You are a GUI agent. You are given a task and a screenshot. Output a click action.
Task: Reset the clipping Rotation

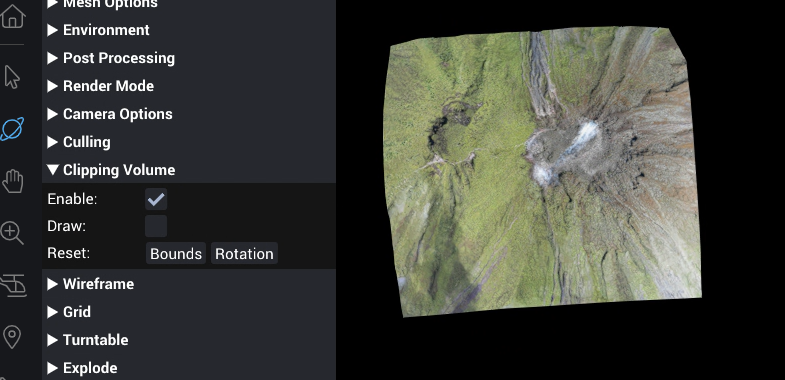pyautogui.click(x=244, y=253)
